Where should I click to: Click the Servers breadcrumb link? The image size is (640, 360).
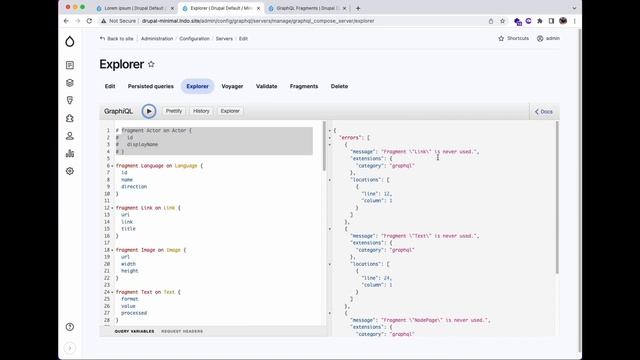tap(224, 38)
